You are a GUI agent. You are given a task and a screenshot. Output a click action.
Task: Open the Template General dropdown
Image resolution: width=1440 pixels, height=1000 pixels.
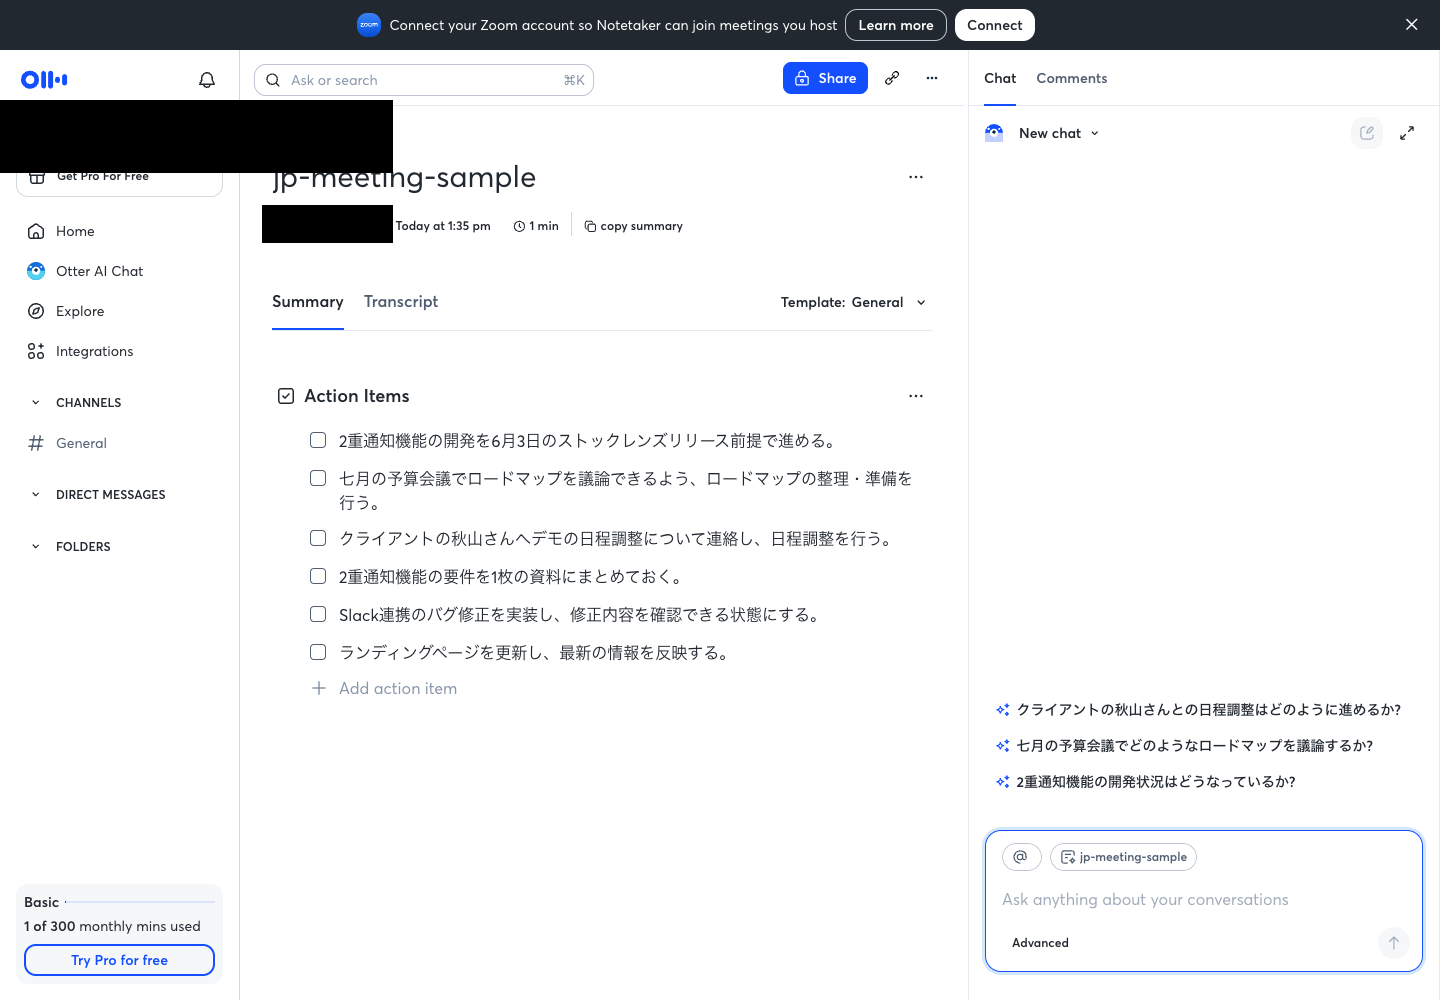click(854, 302)
